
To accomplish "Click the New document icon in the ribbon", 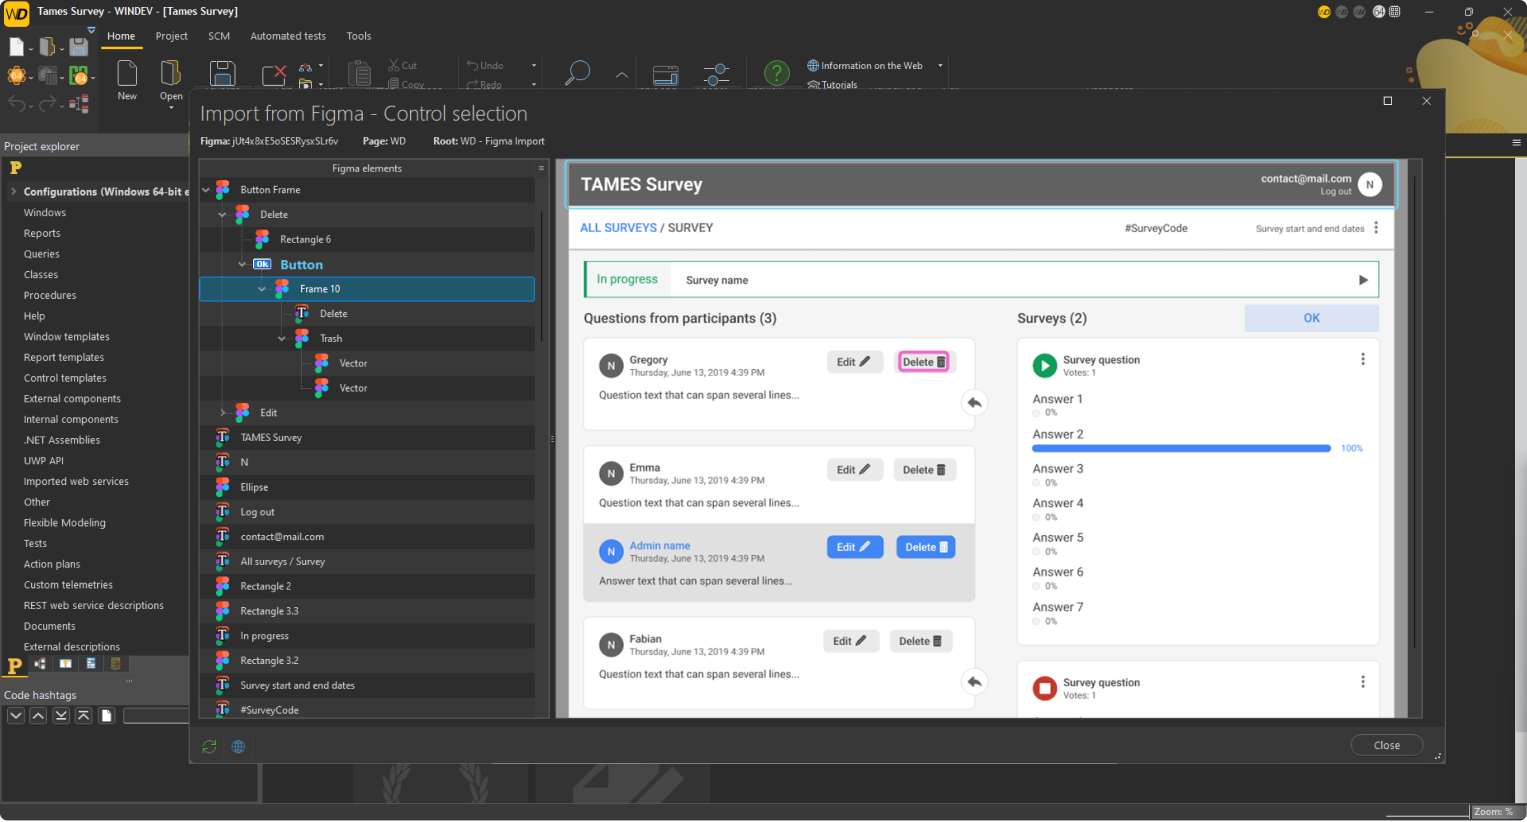I will pos(127,73).
